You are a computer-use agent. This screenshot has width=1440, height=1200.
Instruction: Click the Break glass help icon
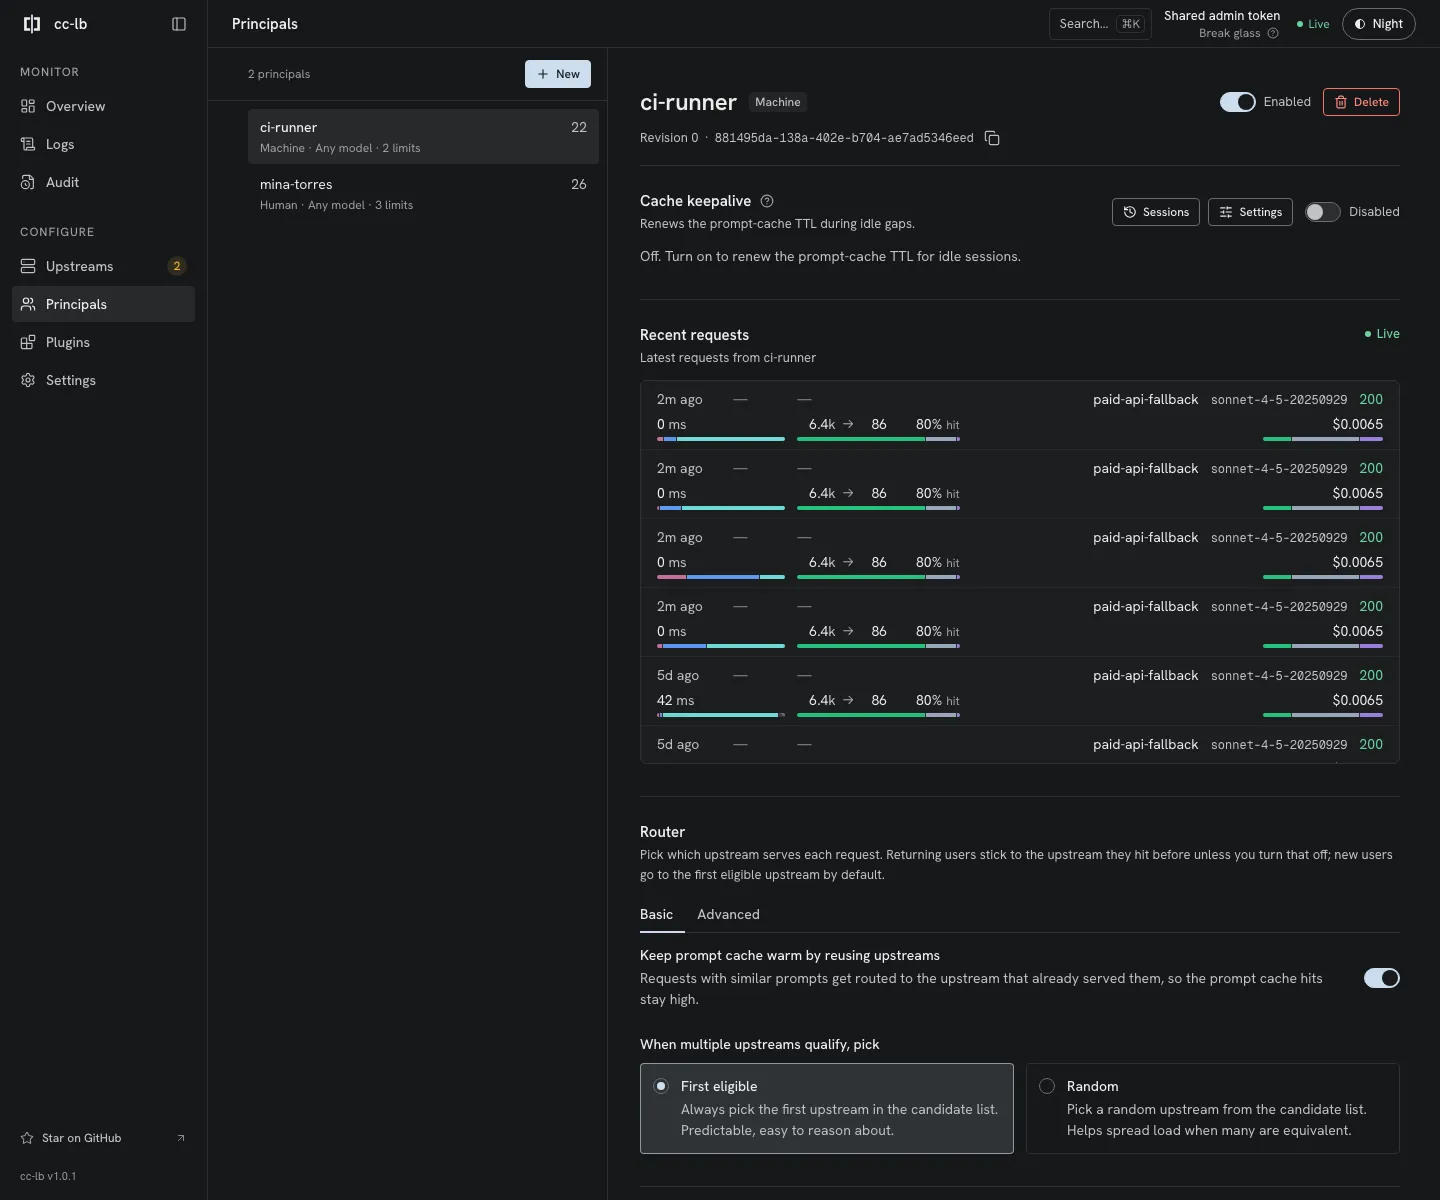tap(1273, 33)
